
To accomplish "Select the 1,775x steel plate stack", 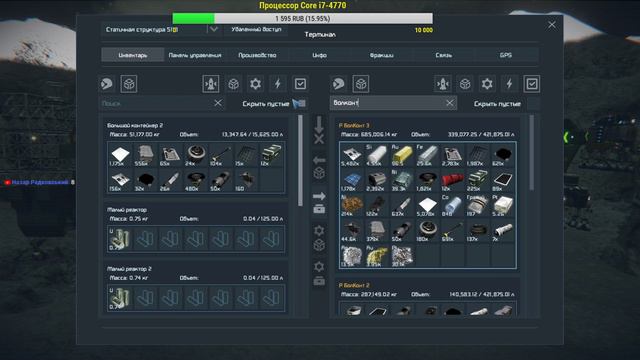I will (x=120, y=155).
